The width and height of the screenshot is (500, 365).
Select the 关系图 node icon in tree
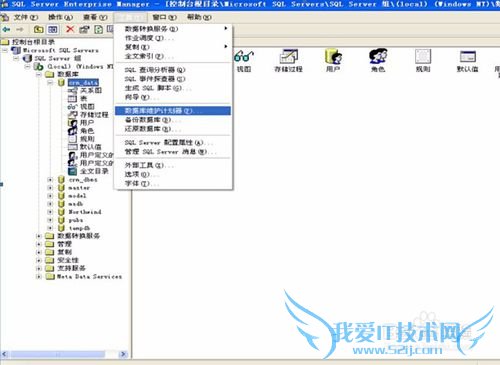tap(73, 90)
